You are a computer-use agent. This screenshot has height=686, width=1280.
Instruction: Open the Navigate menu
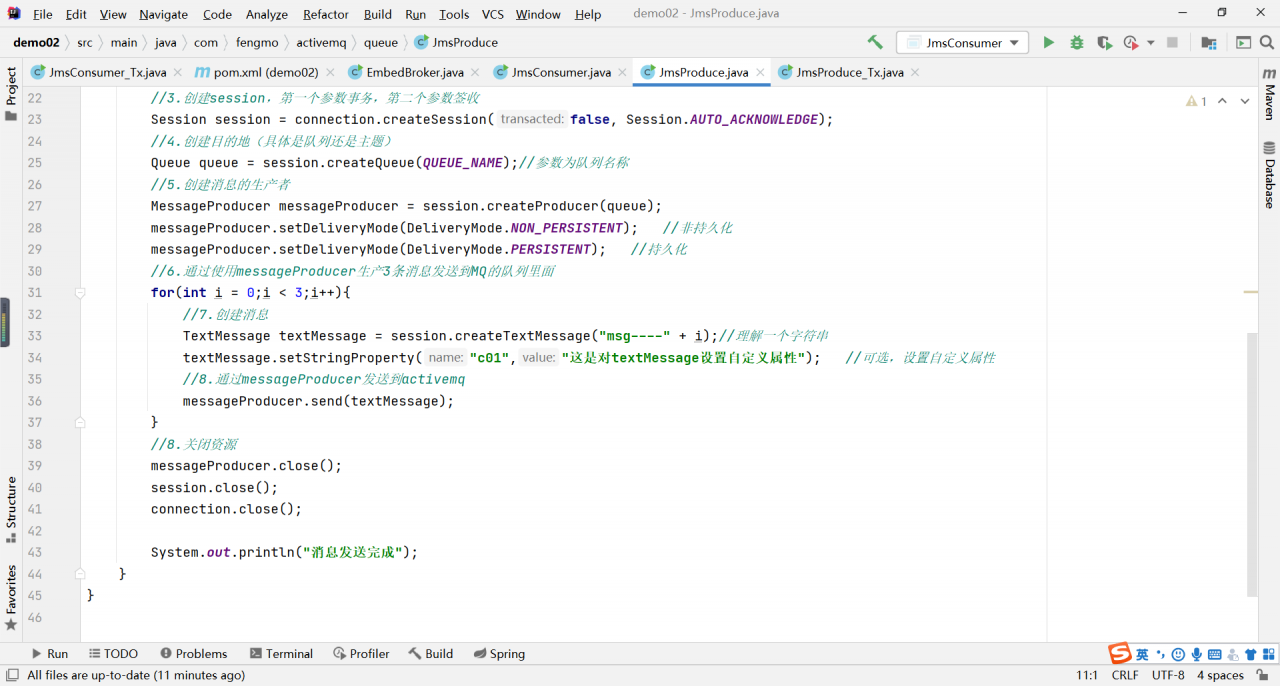(163, 14)
